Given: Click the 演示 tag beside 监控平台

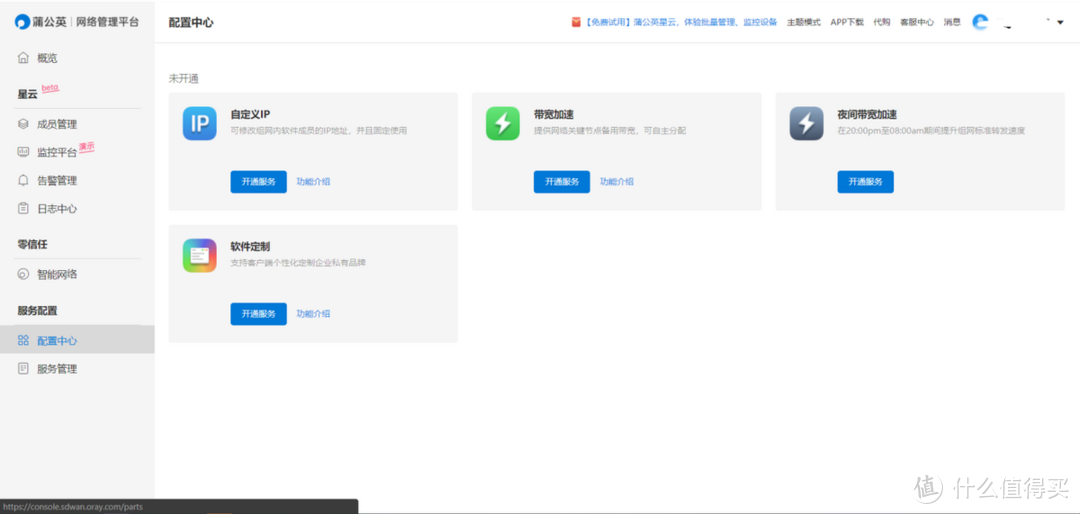Looking at the screenshot, I should [x=86, y=146].
